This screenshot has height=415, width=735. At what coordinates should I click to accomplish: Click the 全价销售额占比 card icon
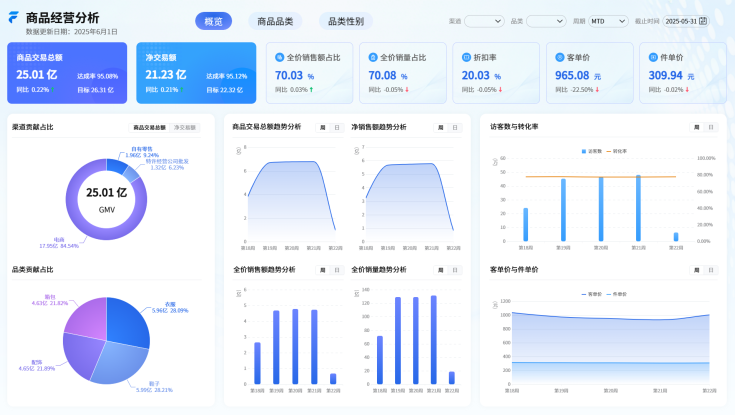pyautogui.click(x=280, y=58)
